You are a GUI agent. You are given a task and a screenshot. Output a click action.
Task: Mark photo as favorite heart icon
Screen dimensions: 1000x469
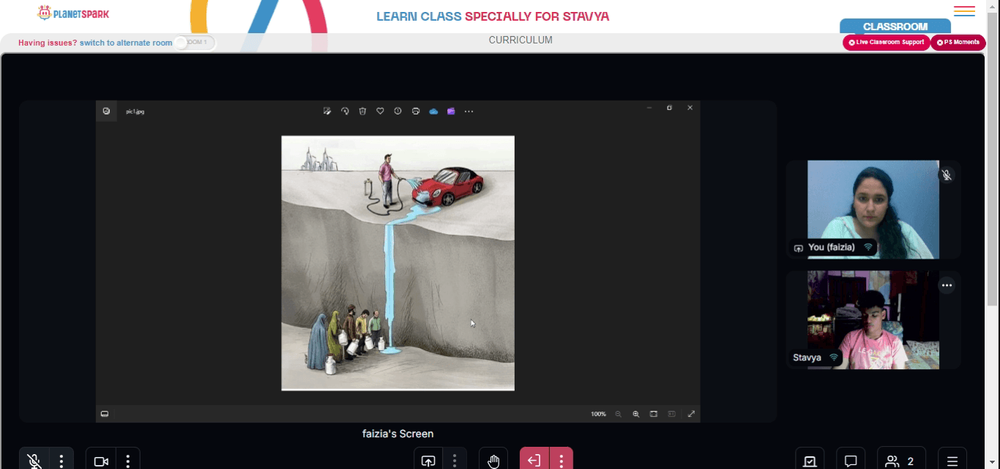click(380, 111)
